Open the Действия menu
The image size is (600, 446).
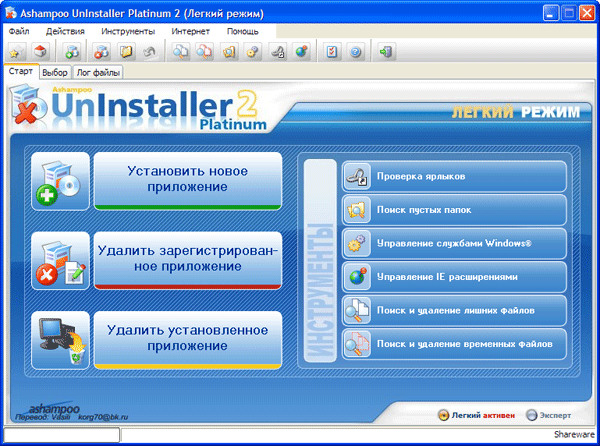[x=65, y=31]
